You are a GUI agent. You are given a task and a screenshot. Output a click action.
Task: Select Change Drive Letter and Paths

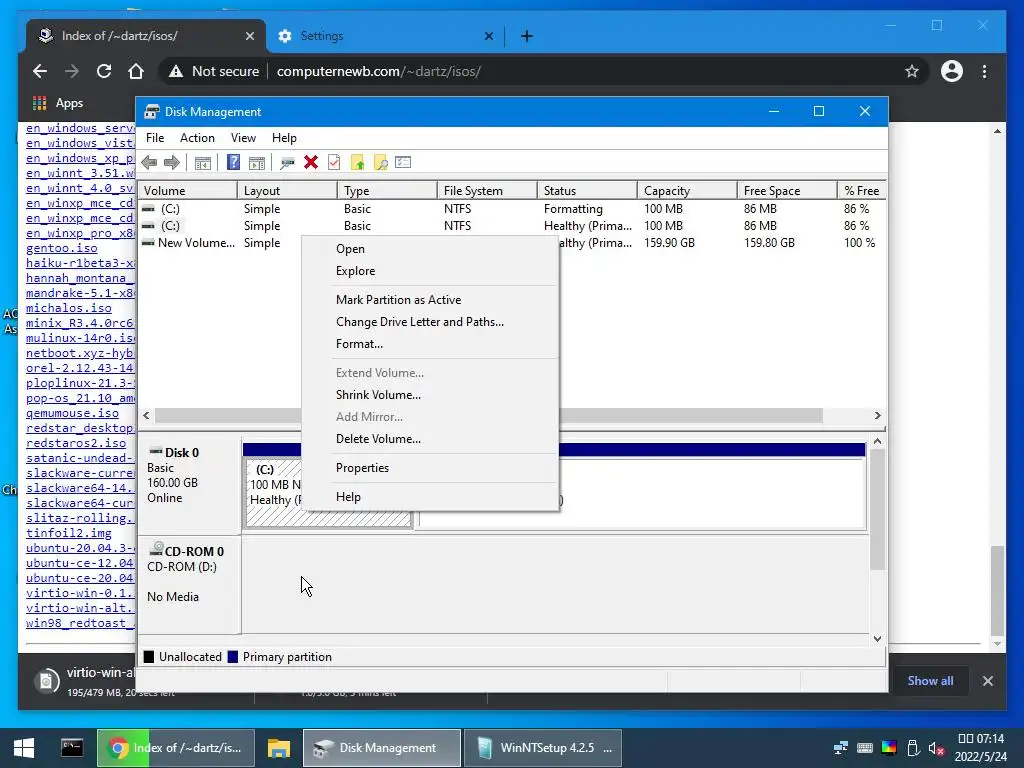[x=430, y=322]
